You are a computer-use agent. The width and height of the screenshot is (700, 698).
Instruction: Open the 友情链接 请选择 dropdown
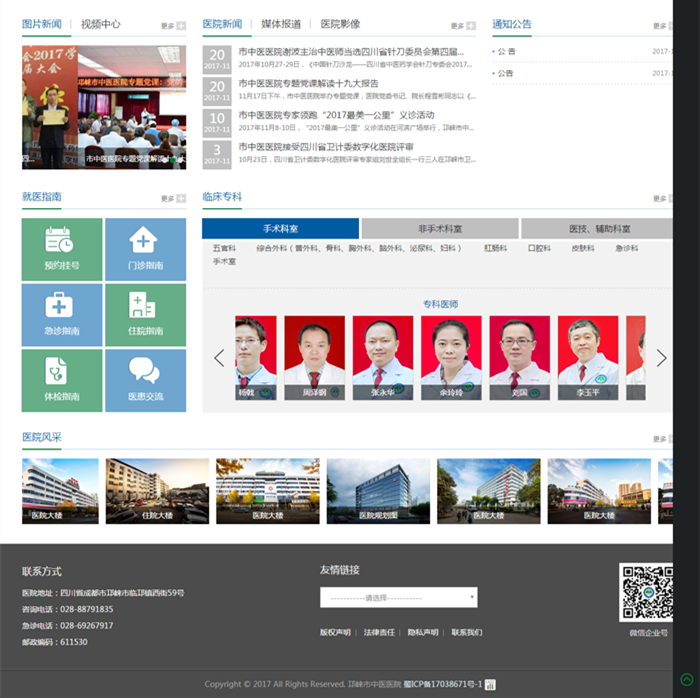coord(398,597)
